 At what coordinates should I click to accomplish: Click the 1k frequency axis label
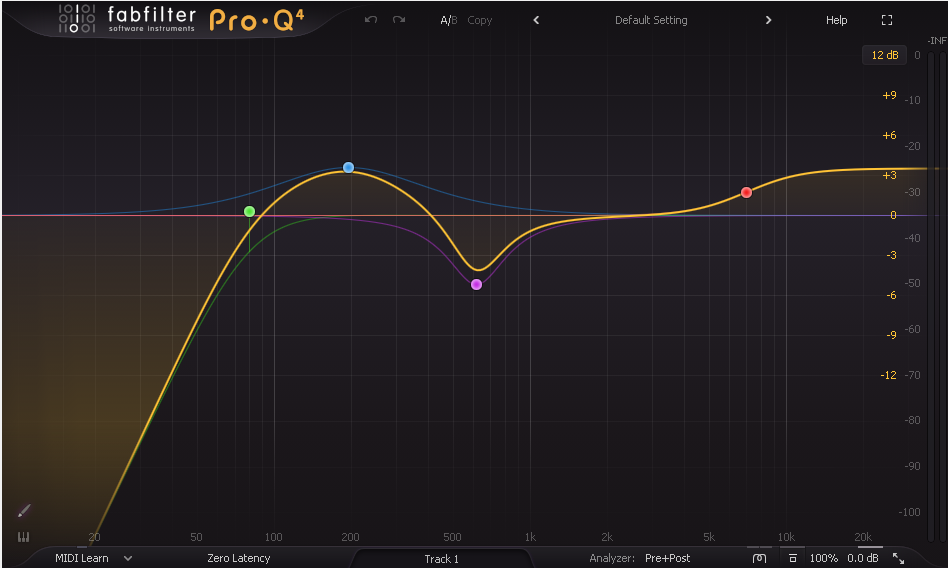click(530, 537)
